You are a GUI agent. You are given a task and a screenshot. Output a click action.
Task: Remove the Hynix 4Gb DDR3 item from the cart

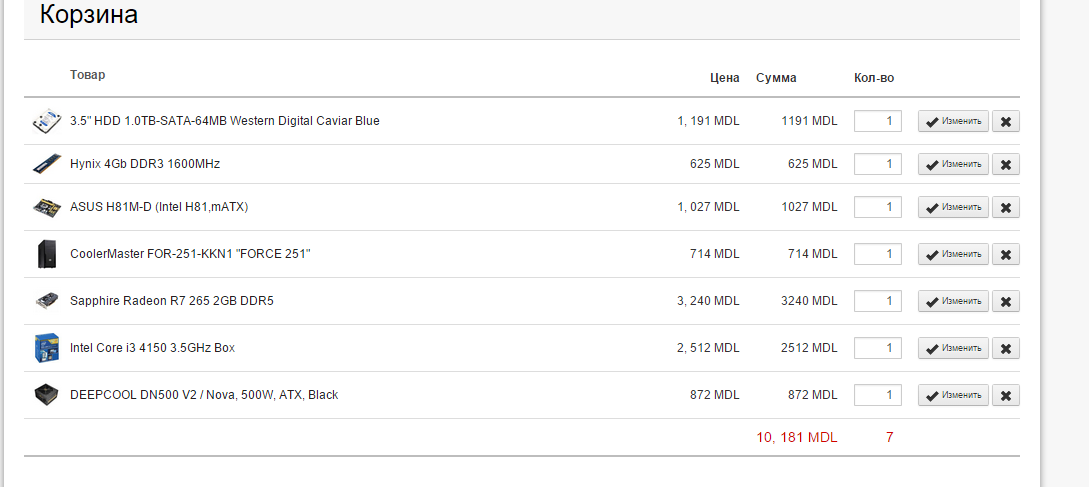pyautogui.click(x=1006, y=165)
